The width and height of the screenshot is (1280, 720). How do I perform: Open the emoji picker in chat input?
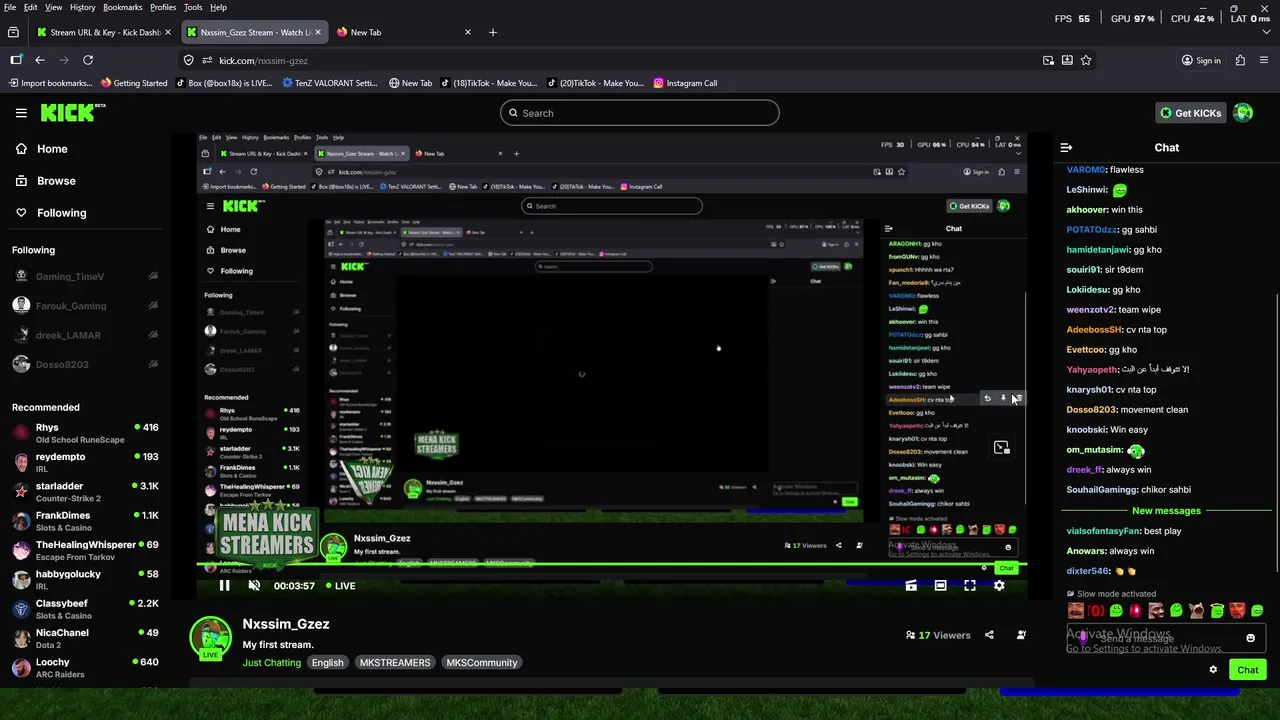(1250, 638)
